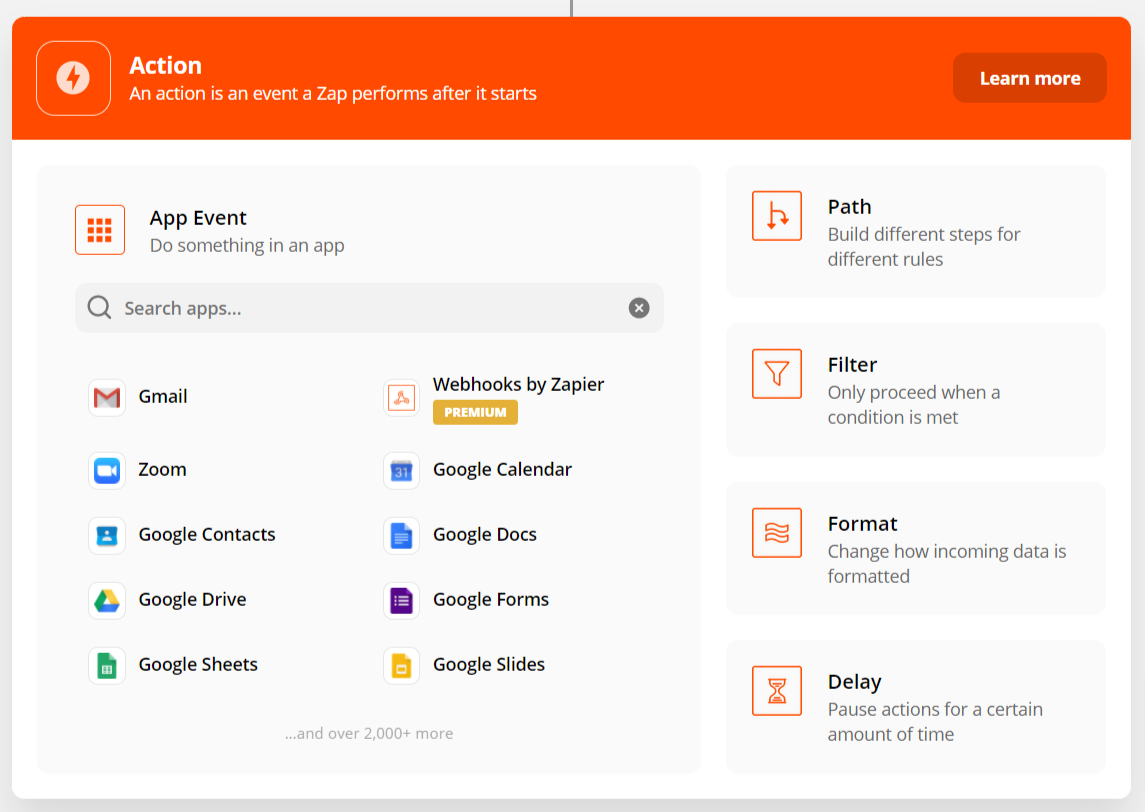This screenshot has height=812, width=1145.
Task: Click the PREMIUM badge under Webhooks
Action: click(475, 413)
